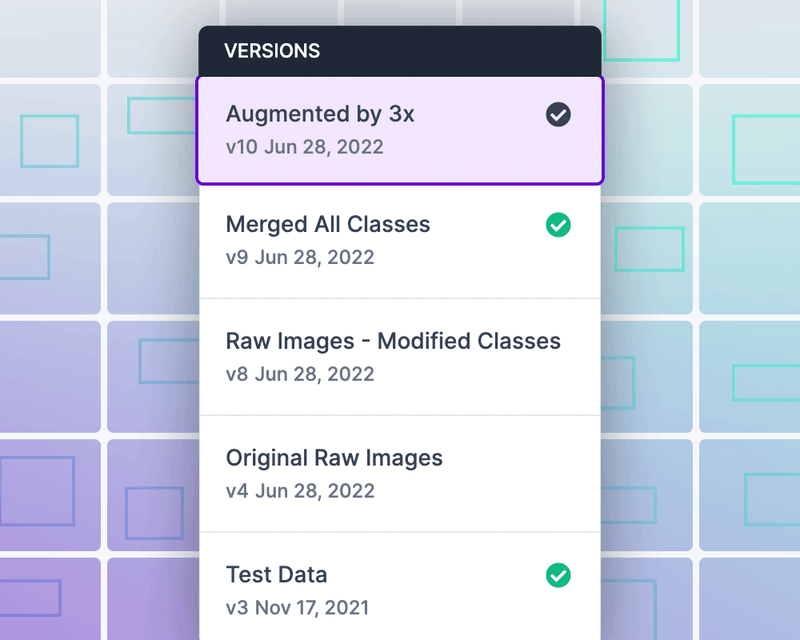Click the green checkmark beside Test Data
This screenshot has width=800, height=640.
tap(558, 575)
